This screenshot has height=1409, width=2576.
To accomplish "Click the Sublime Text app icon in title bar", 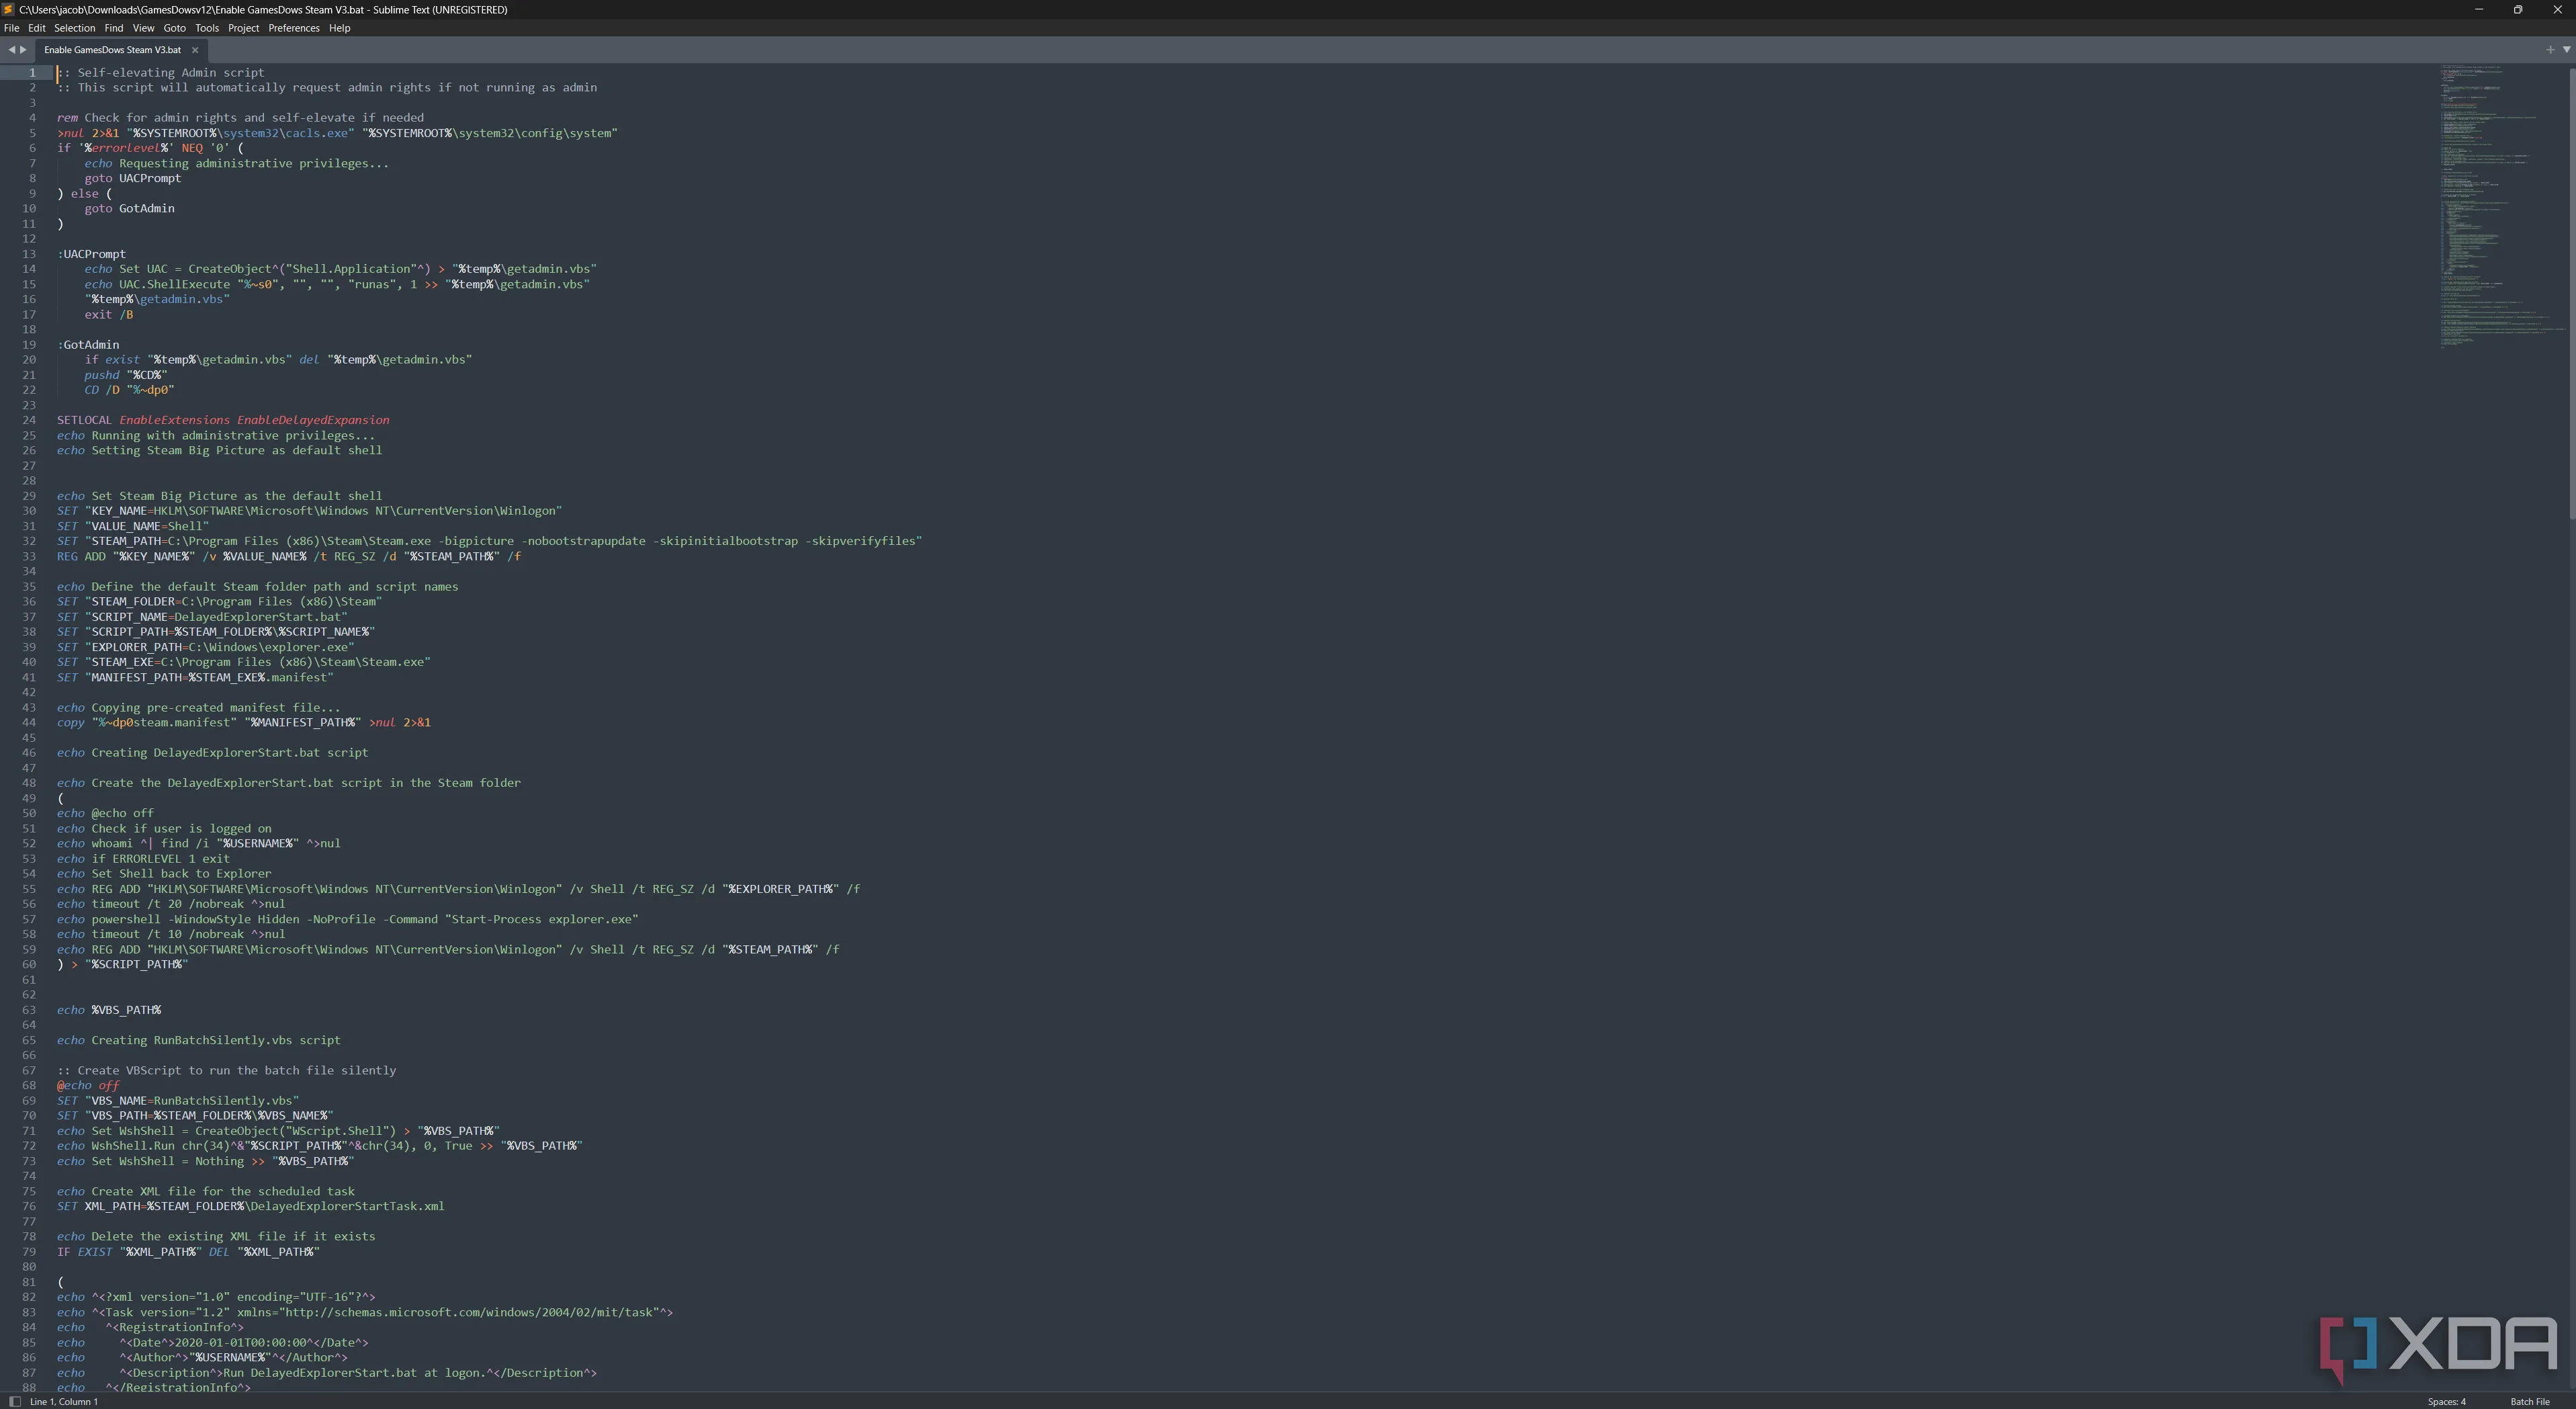I will click(8, 9).
